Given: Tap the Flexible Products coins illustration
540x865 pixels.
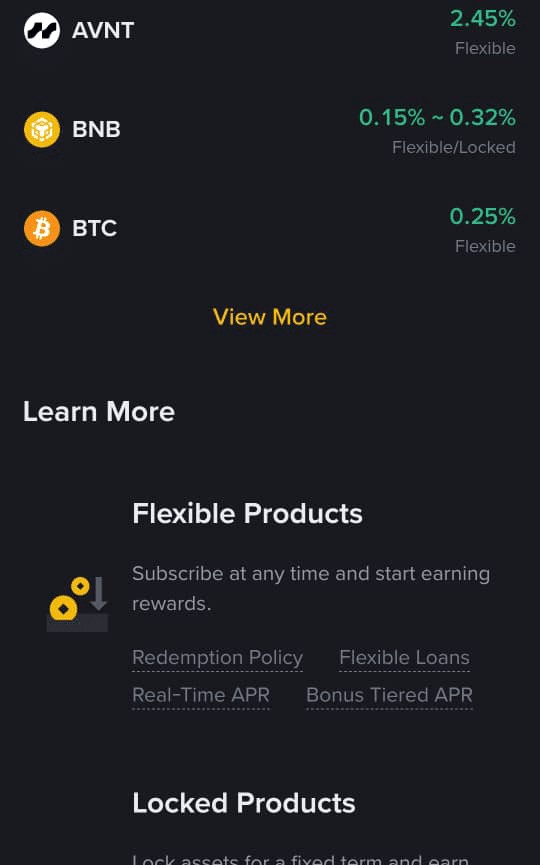Looking at the screenshot, I should [77, 604].
